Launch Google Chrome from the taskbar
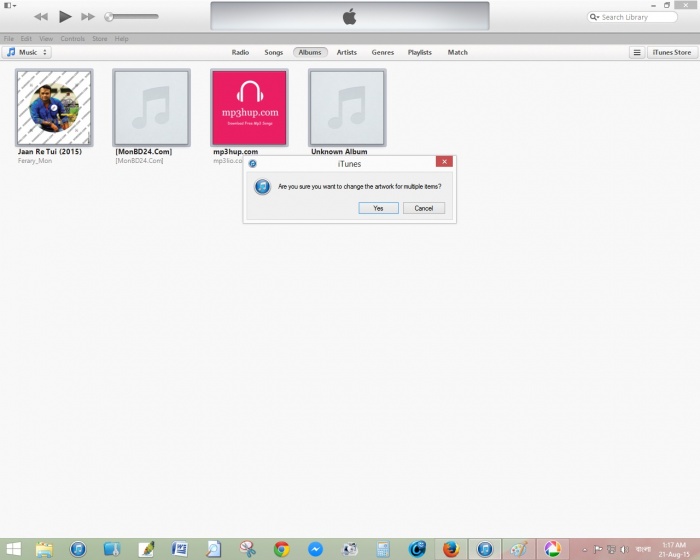700x560 pixels. [x=282, y=549]
